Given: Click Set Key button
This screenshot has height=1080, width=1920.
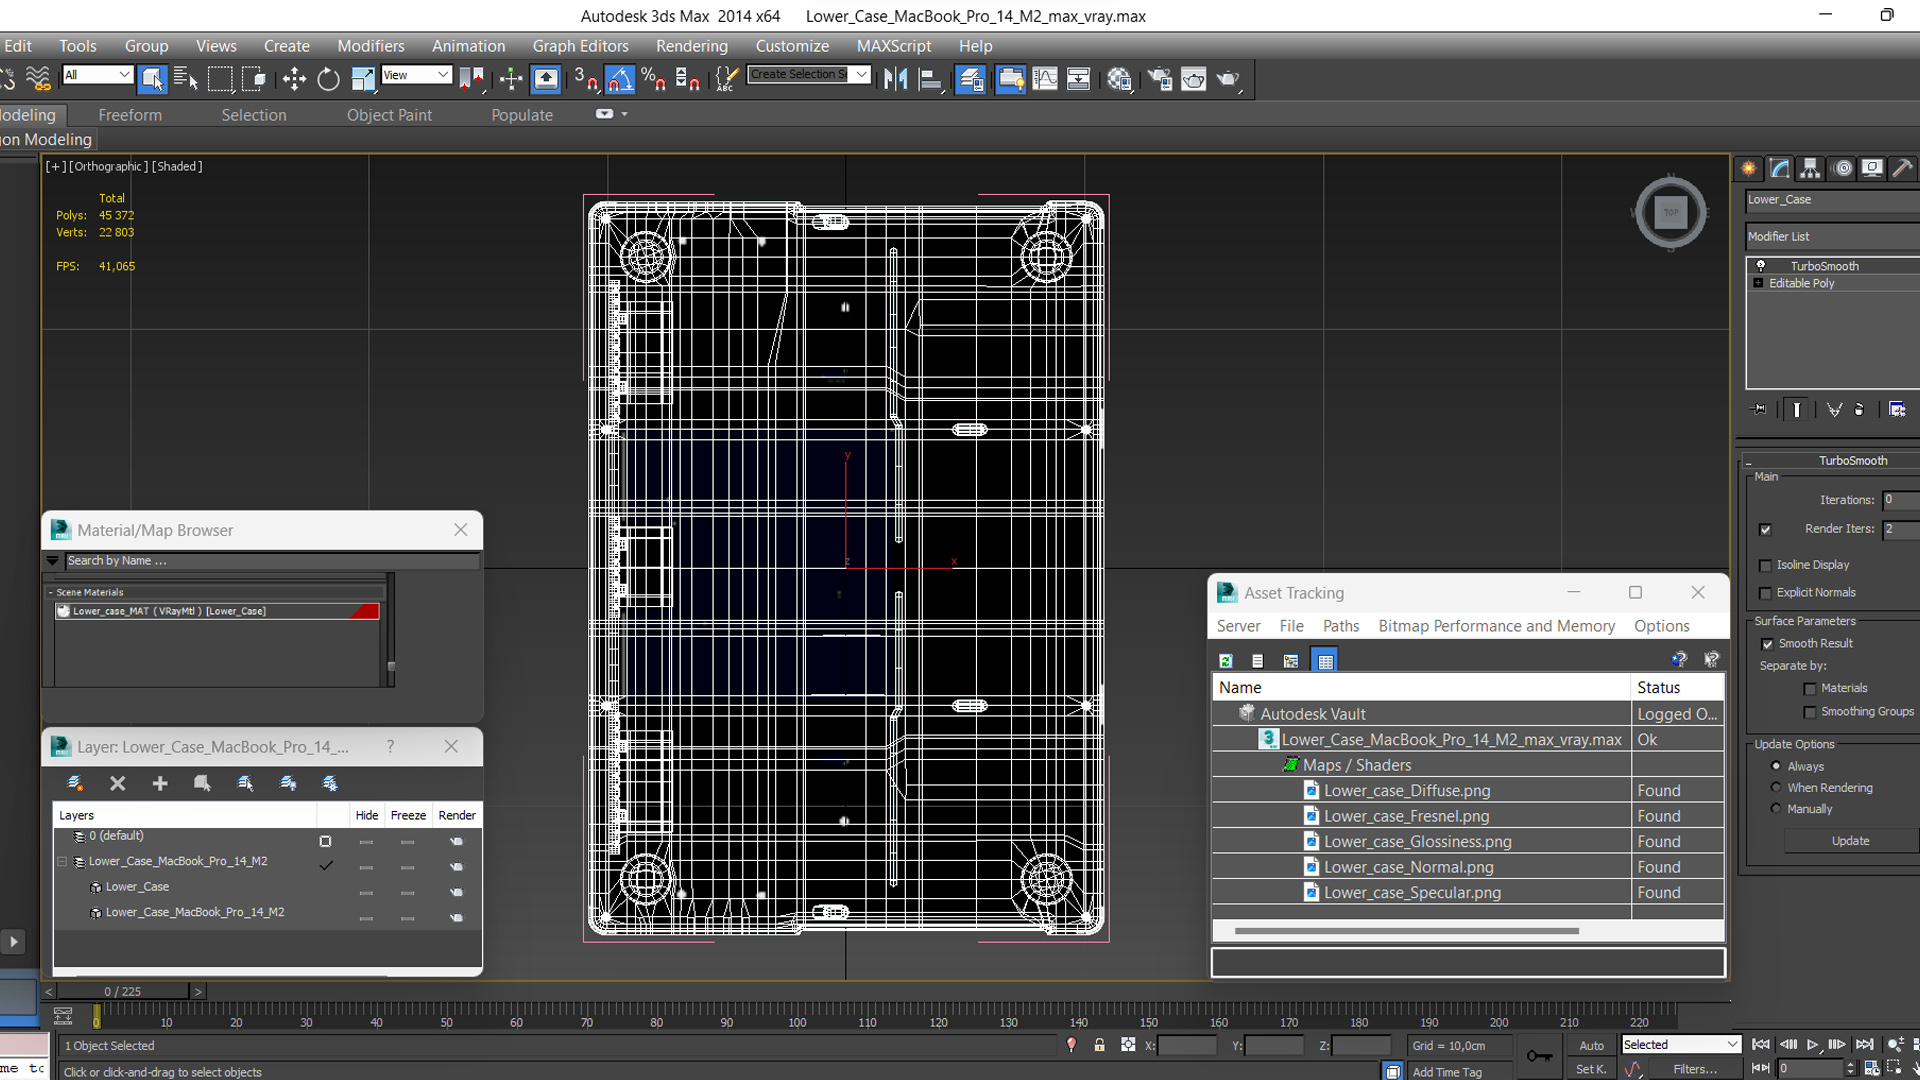Looking at the screenshot, I should (x=1591, y=1069).
